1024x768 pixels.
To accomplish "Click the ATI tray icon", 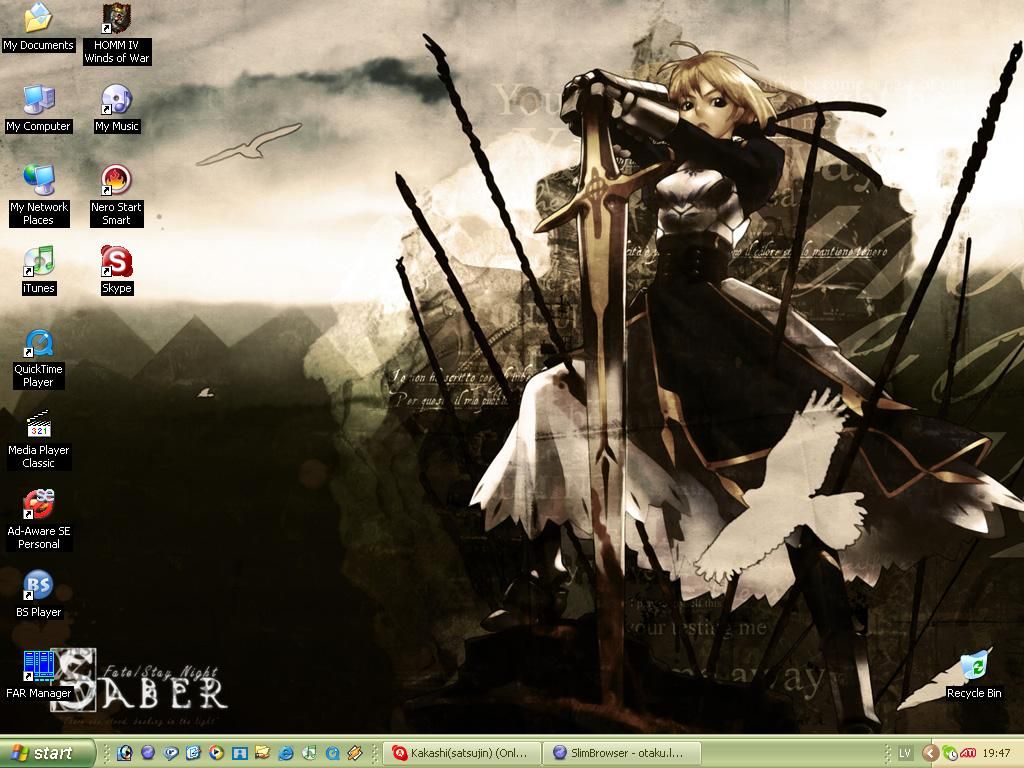I will 968,754.
